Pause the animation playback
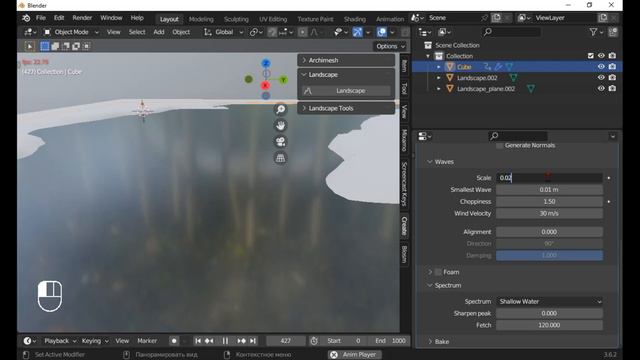The height and width of the screenshot is (360, 640). coord(225,341)
